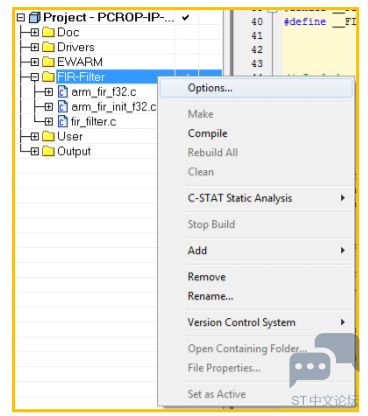The height and width of the screenshot is (416, 368).
Task: Expand the User folder
Action: coord(34,136)
